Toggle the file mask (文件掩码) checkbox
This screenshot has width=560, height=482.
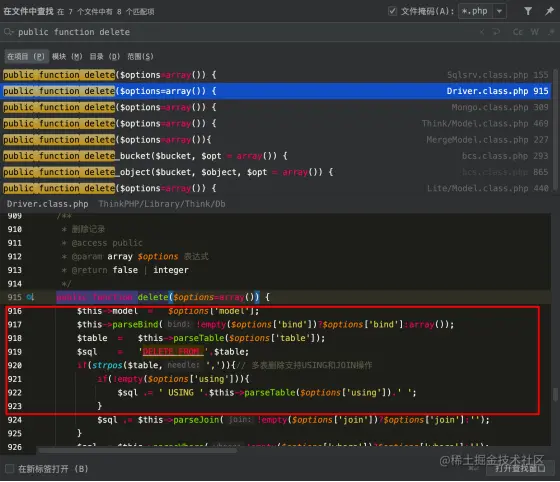[392, 11]
